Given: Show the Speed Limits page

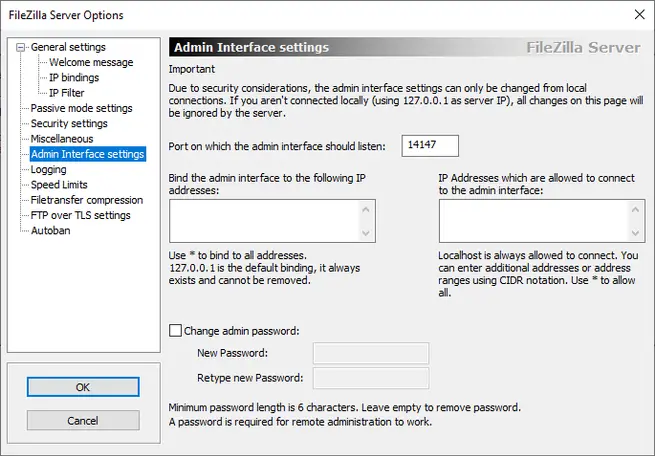Looking at the screenshot, I should coord(59,185).
